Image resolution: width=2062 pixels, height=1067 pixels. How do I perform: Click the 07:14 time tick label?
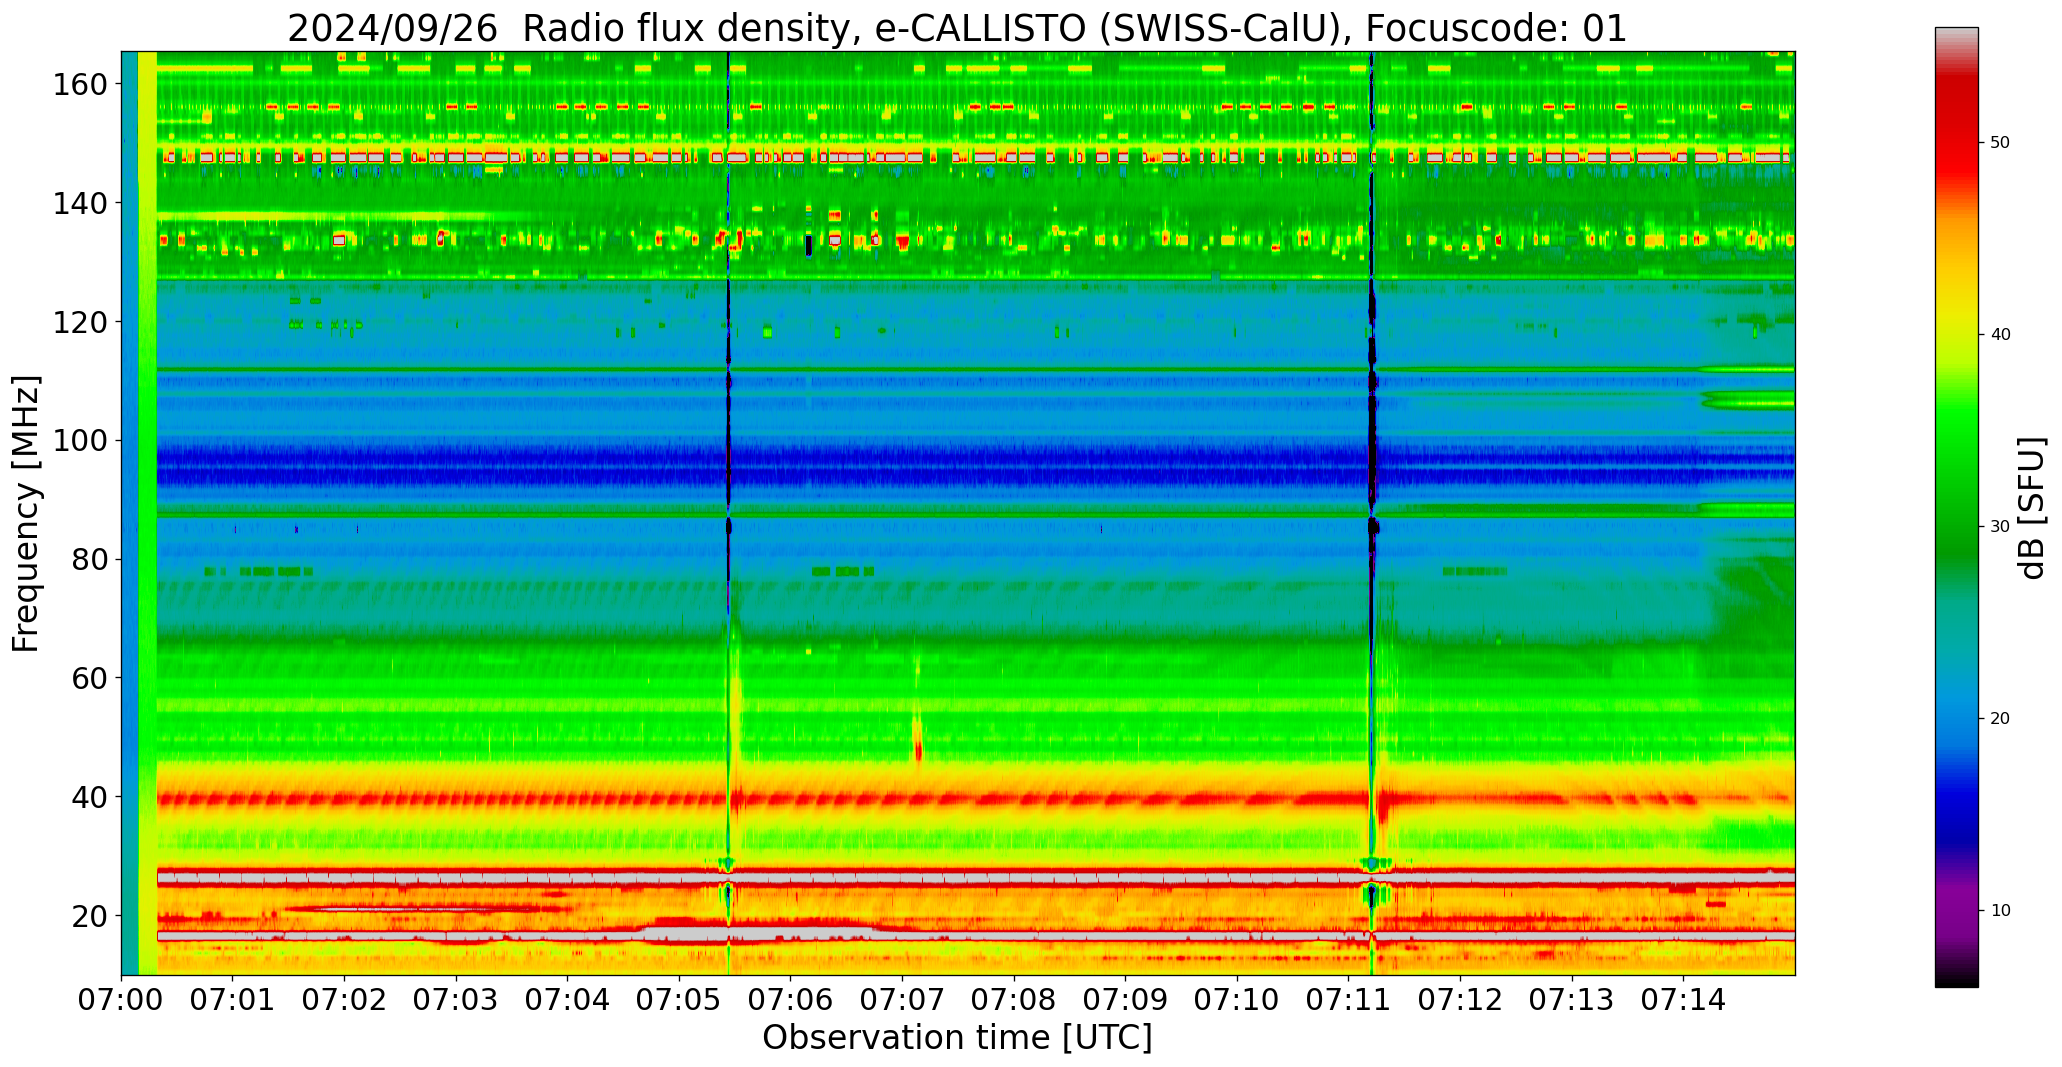coord(1683,1000)
